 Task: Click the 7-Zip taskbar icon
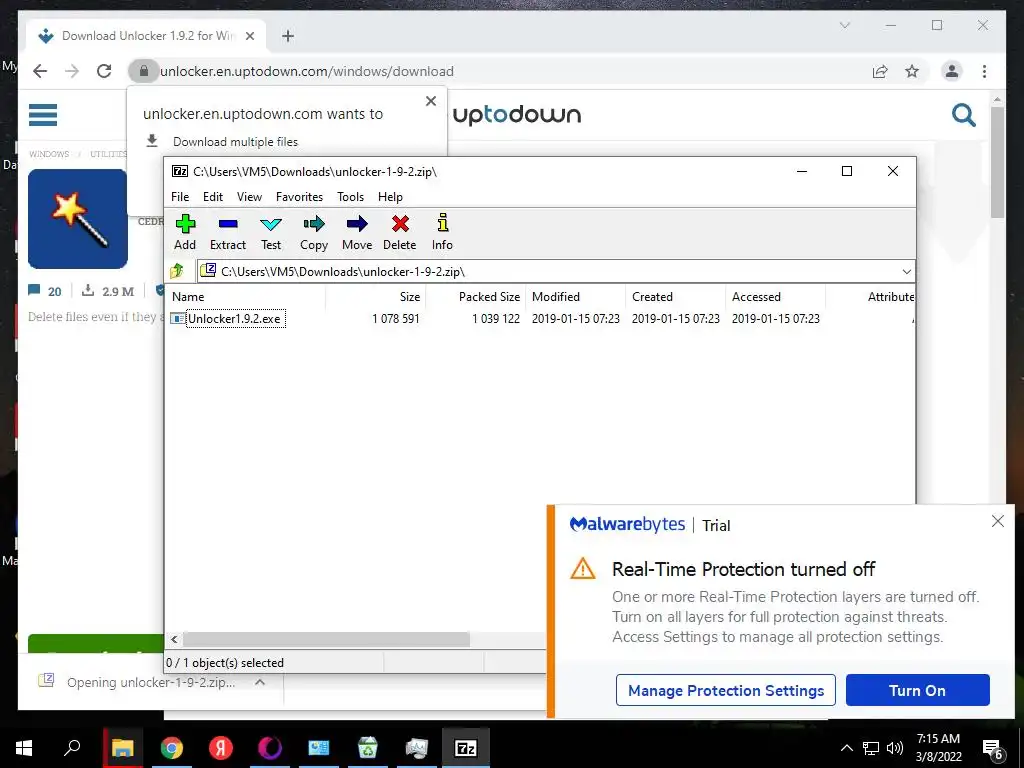[x=466, y=748]
